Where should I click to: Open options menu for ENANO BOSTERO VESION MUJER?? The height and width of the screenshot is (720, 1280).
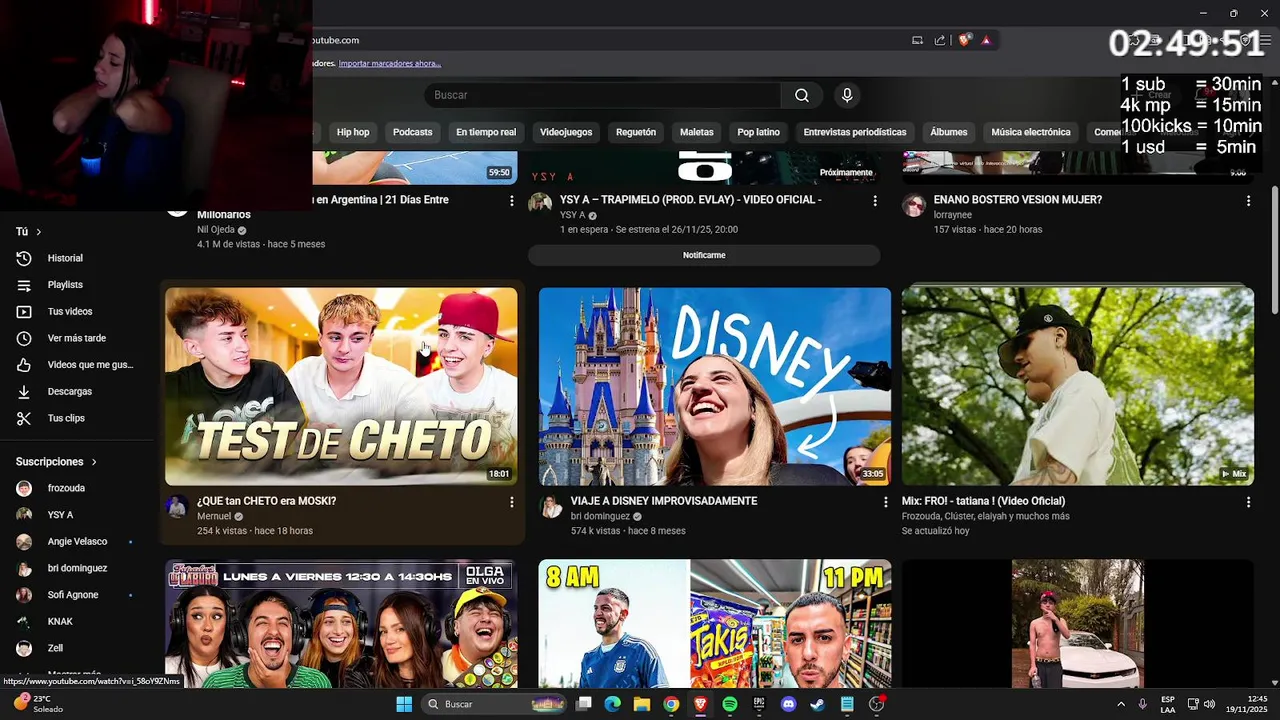[x=1248, y=201]
